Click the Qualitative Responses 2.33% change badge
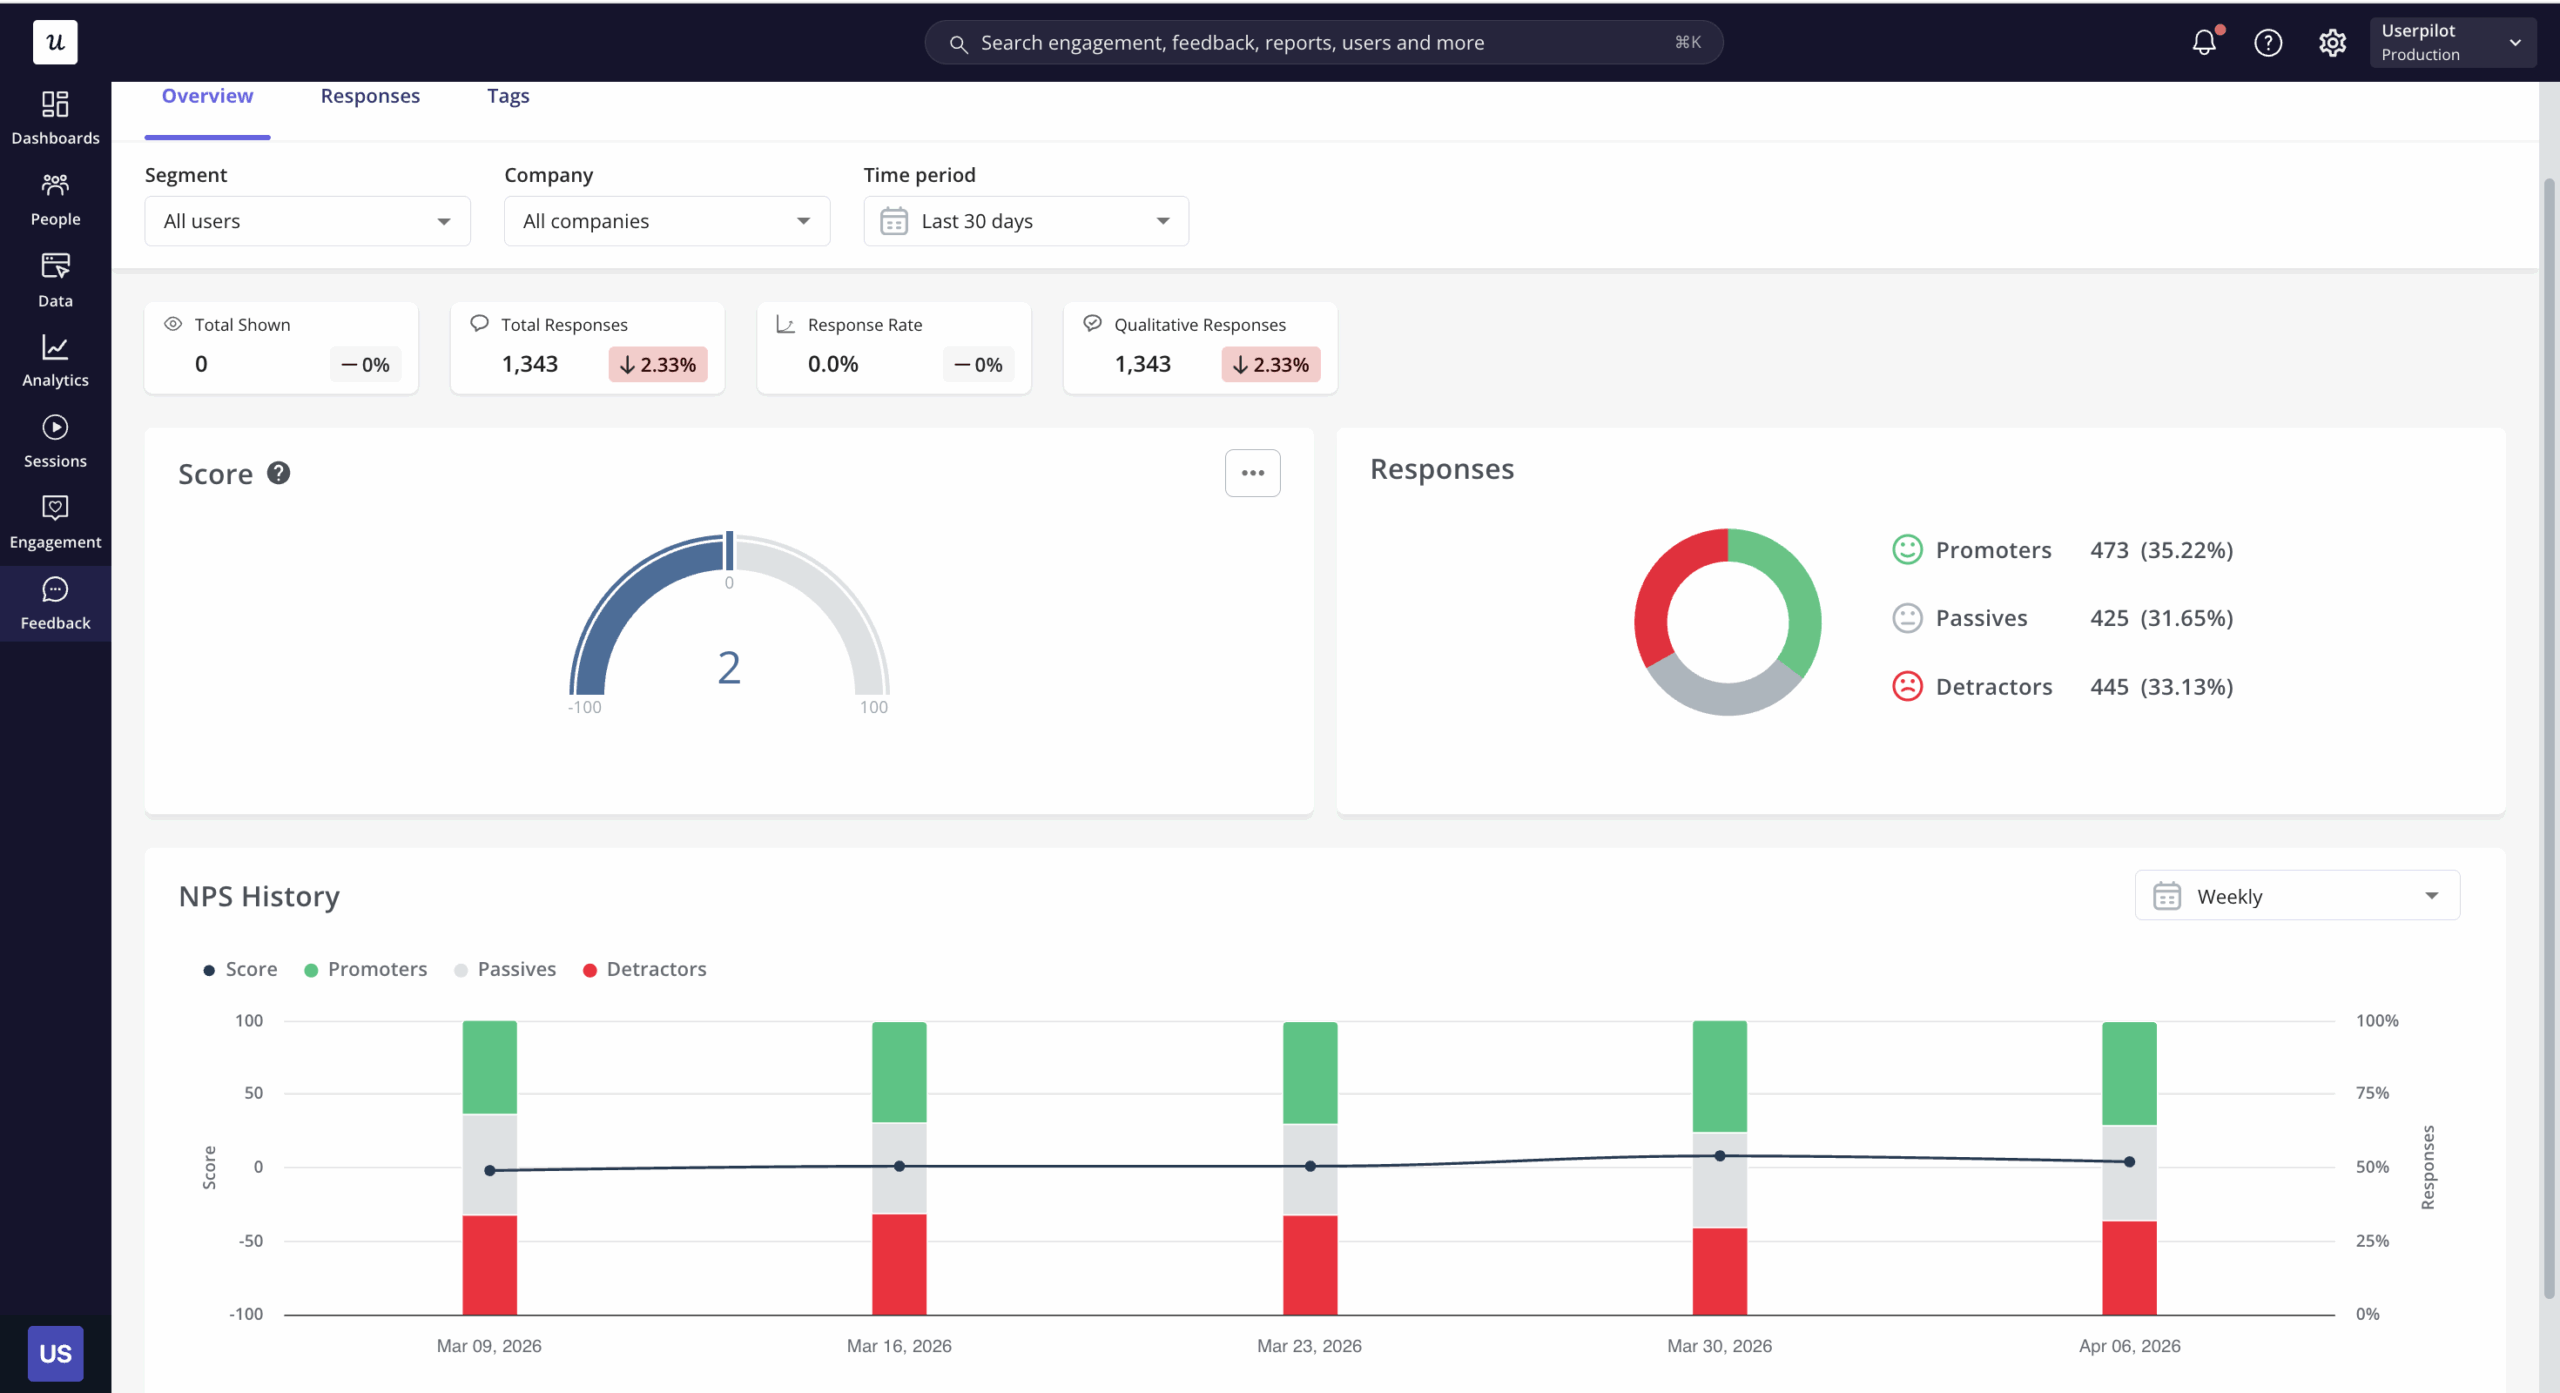This screenshot has width=2560, height=1393. (x=1271, y=365)
